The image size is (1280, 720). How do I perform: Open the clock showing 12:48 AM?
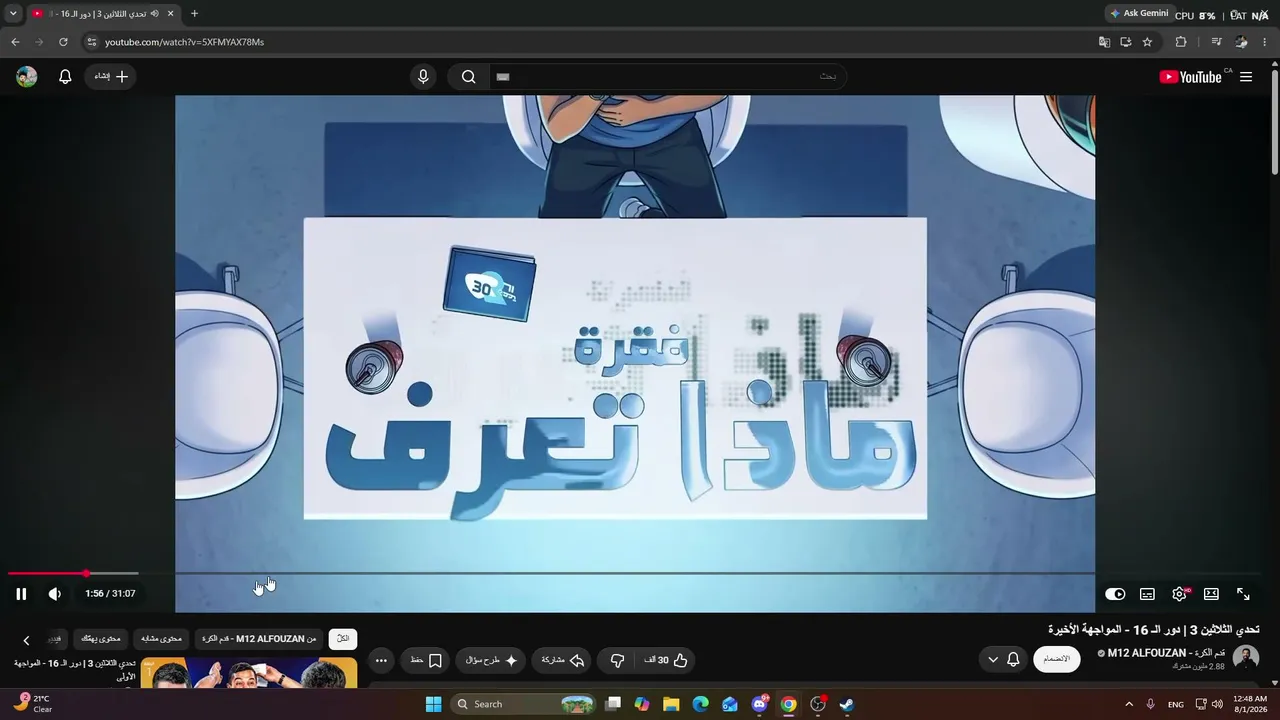pyautogui.click(x=1250, y=704)
